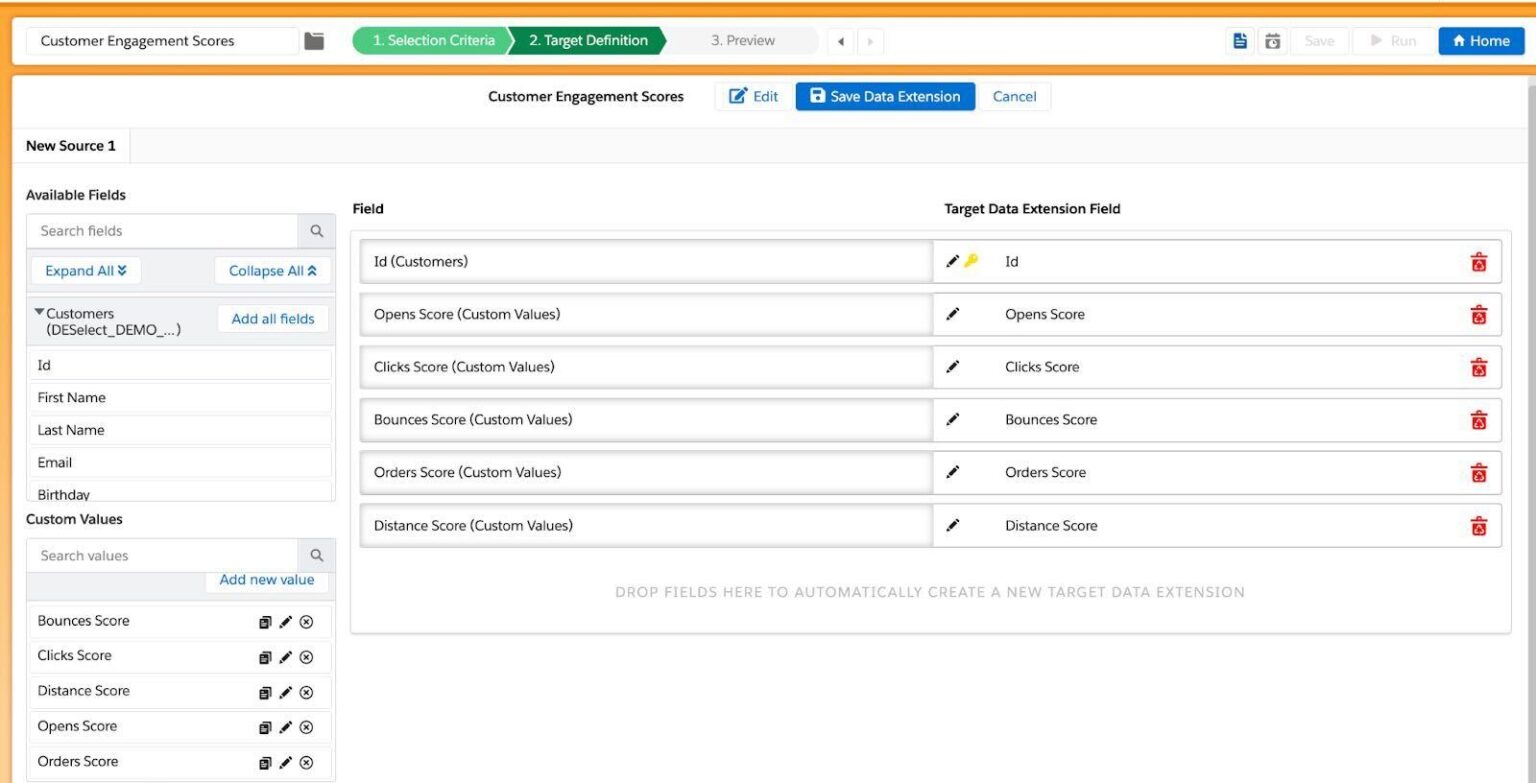
Task: Click the Add new value link
Action: tap(267, 580)
